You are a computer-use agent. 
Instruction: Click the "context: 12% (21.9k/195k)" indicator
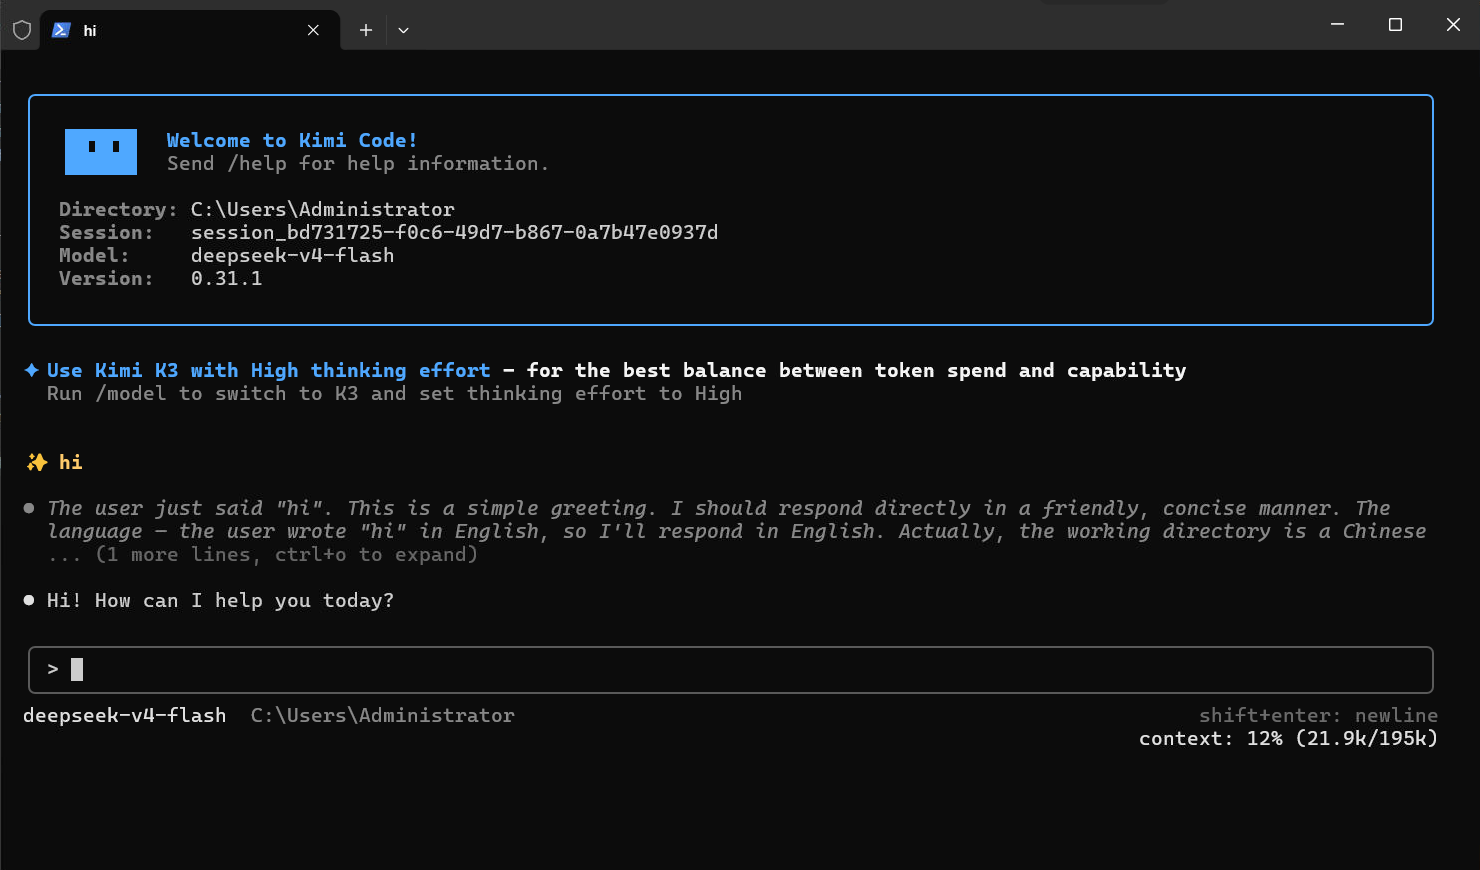pyautogui.click(x=1288, y=738)
